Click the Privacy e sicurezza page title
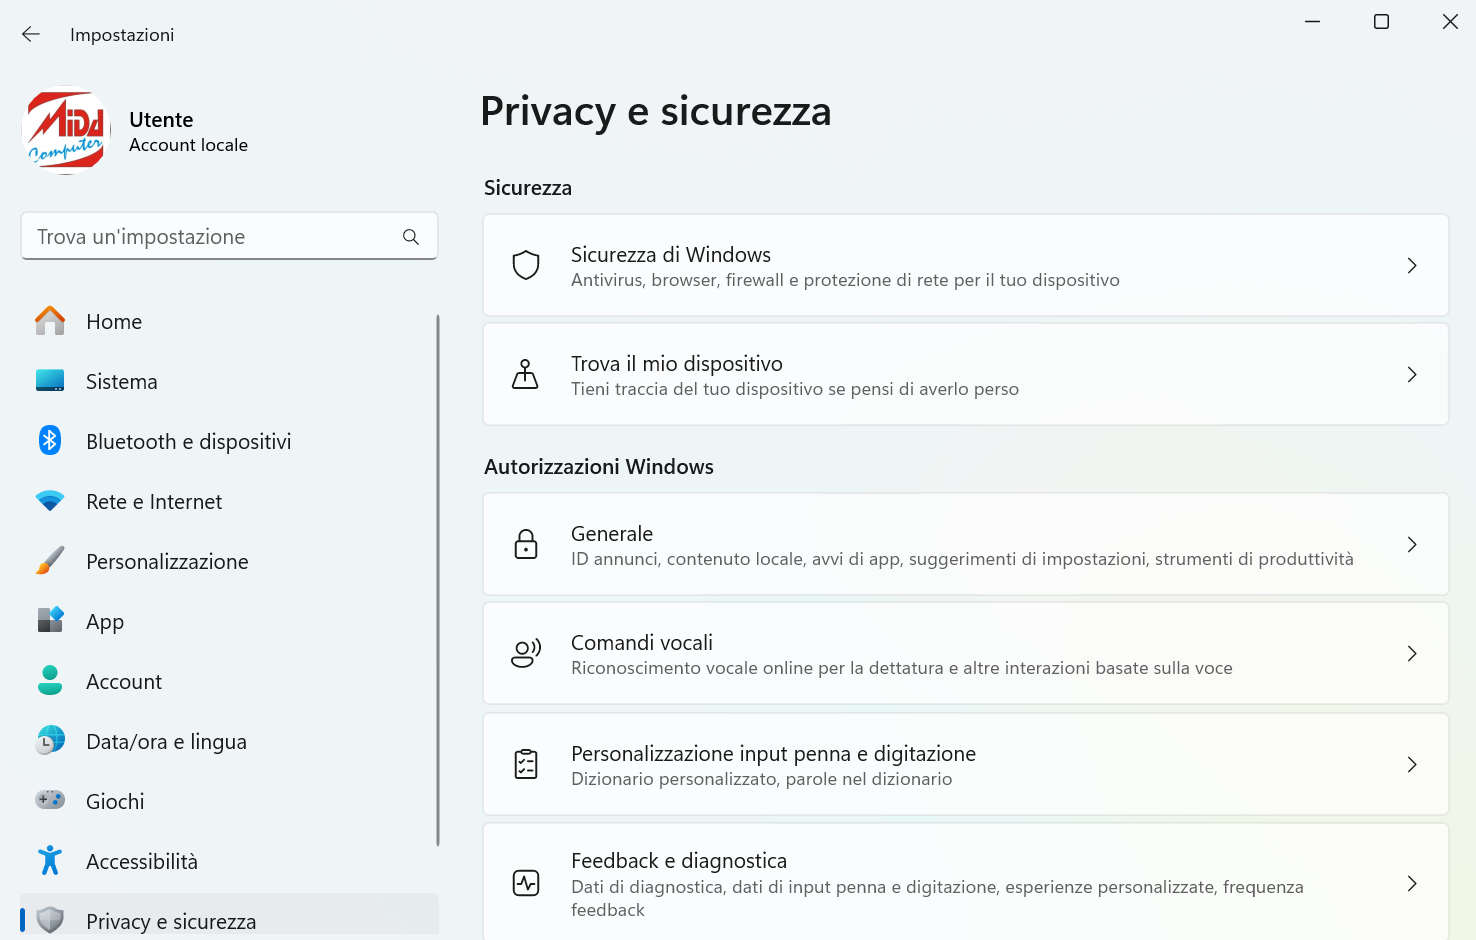 tap(656, 111)
